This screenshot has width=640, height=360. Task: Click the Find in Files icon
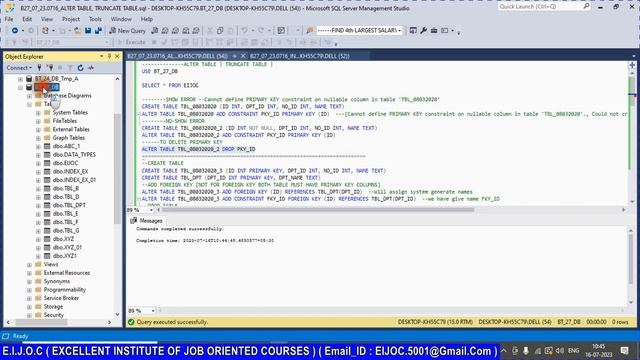[x=310, y=31]
